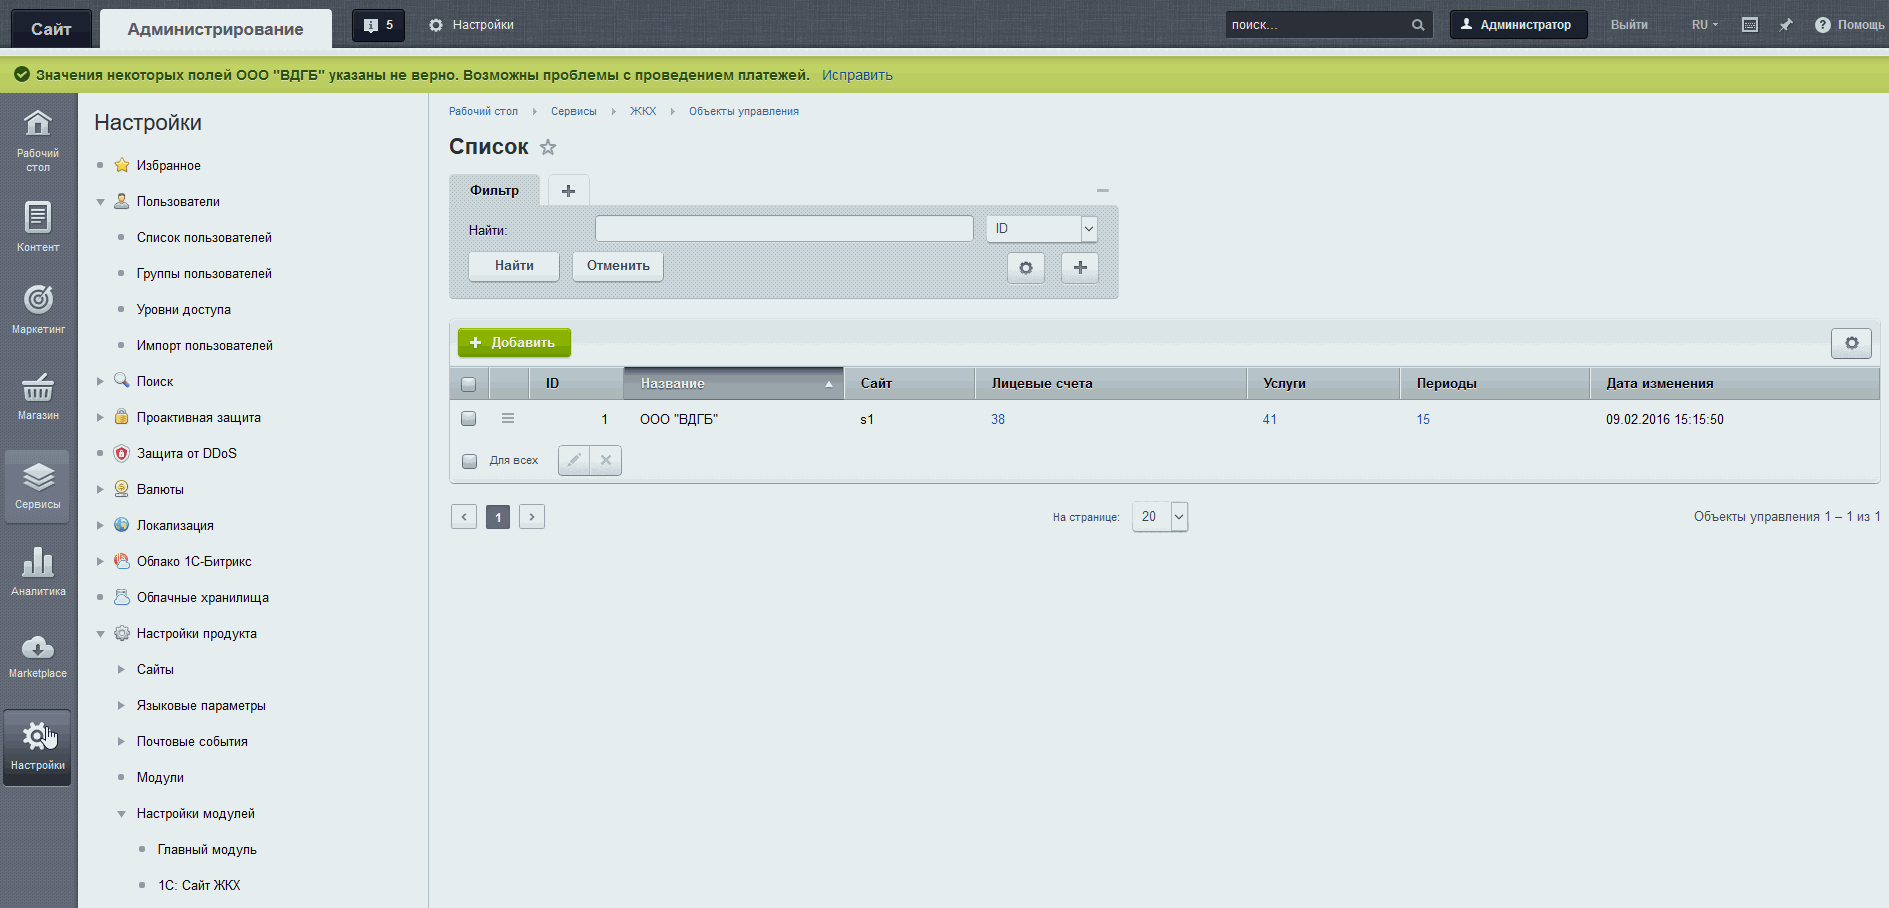Go to previous page arrow
1889x908 pixels.
pos(464,517)
